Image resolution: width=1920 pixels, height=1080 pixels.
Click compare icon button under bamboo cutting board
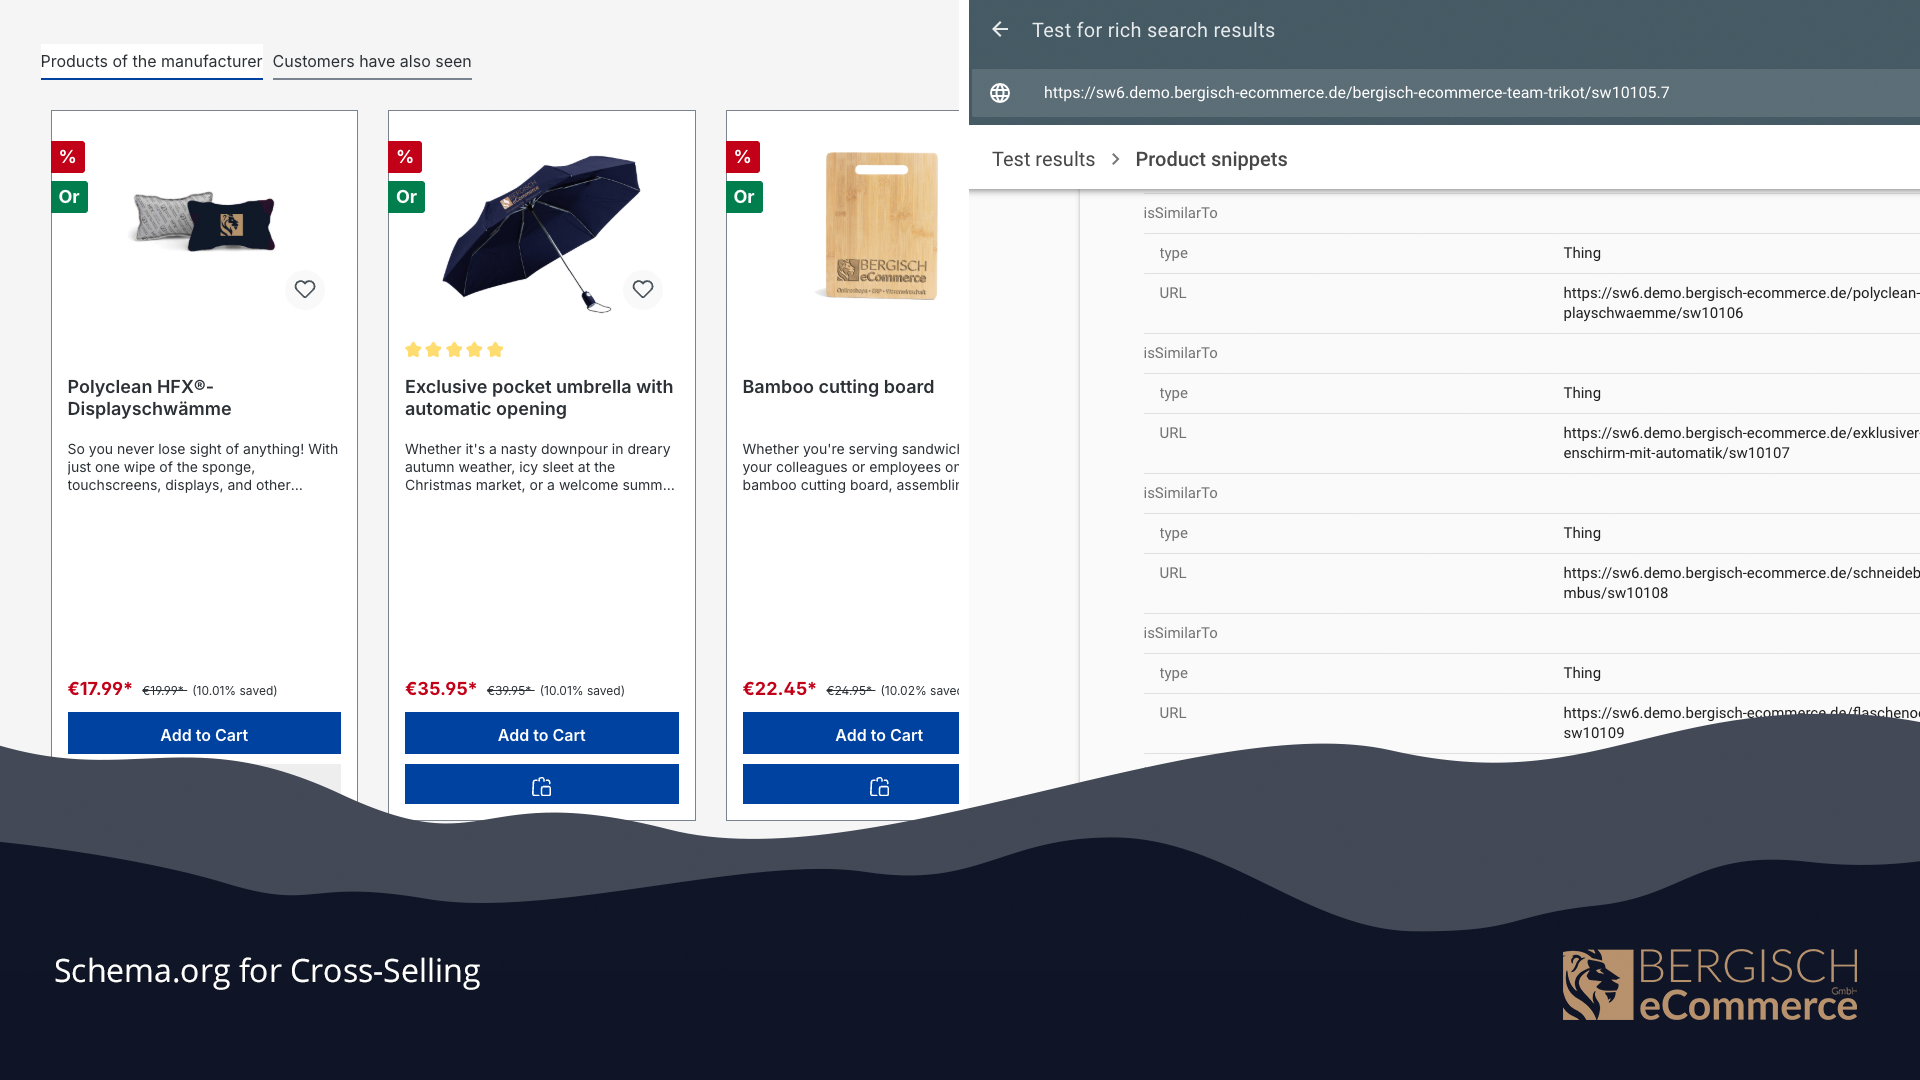879,787
